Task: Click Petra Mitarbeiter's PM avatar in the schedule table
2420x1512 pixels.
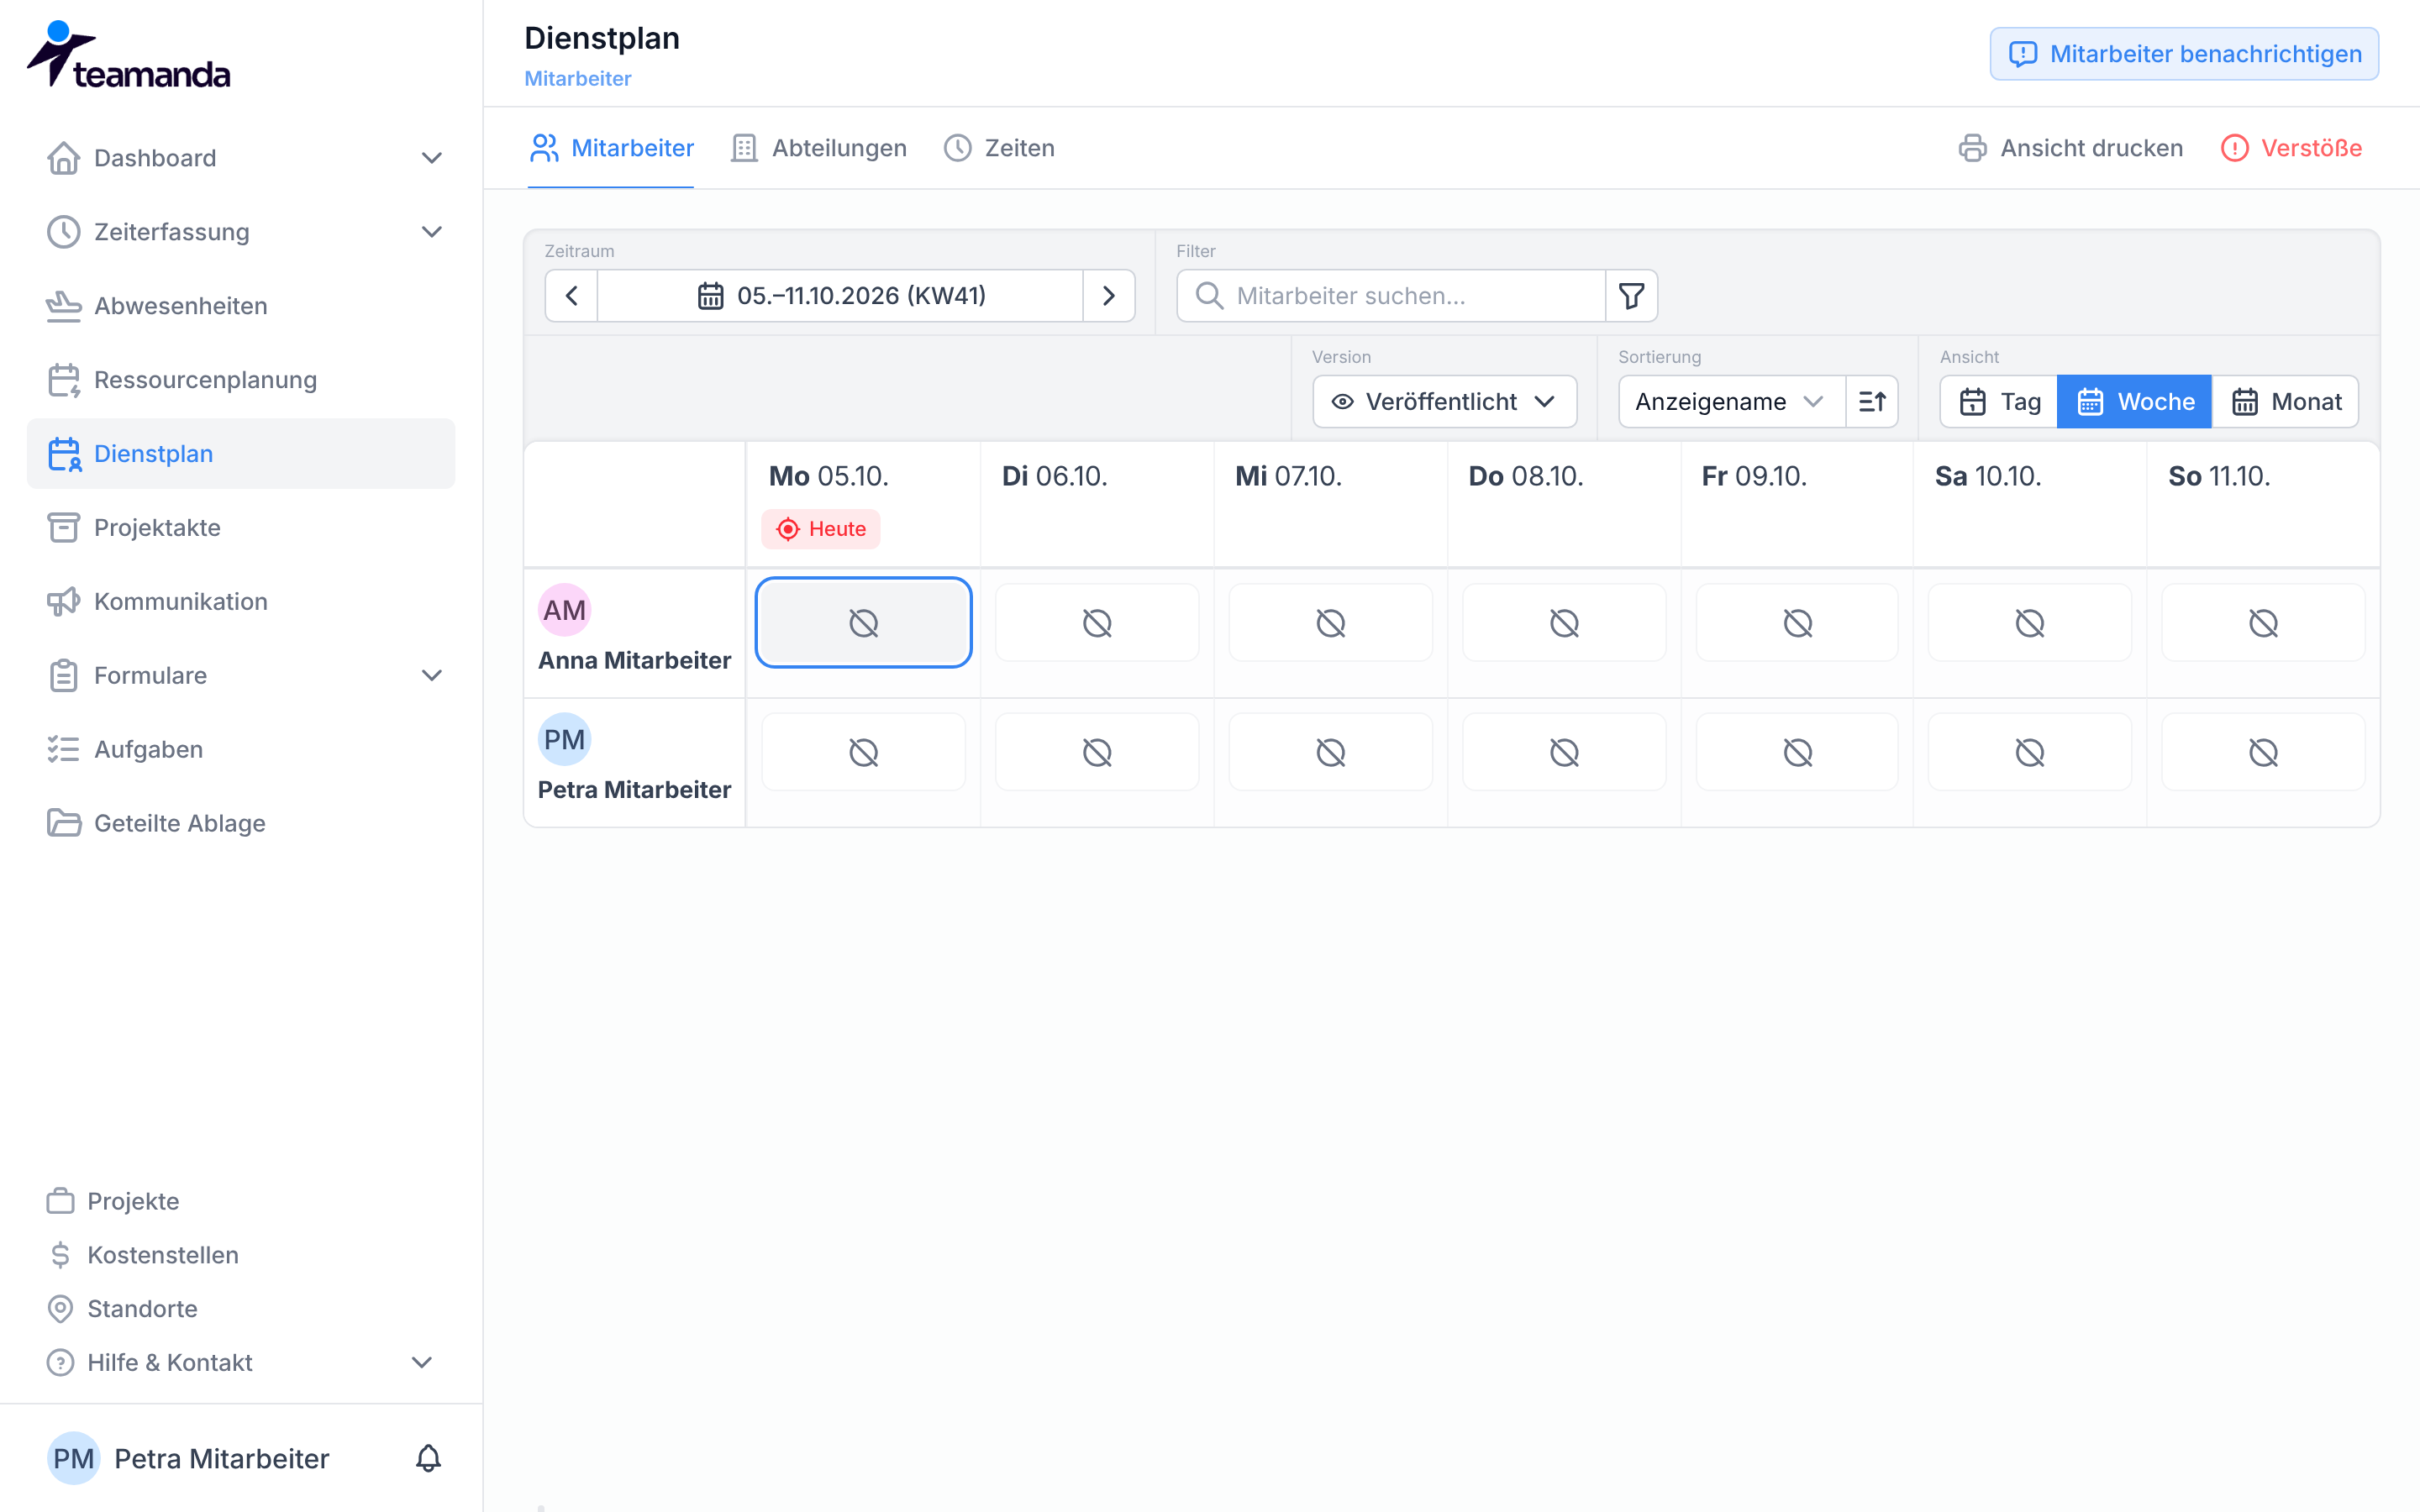Action: 564,739
